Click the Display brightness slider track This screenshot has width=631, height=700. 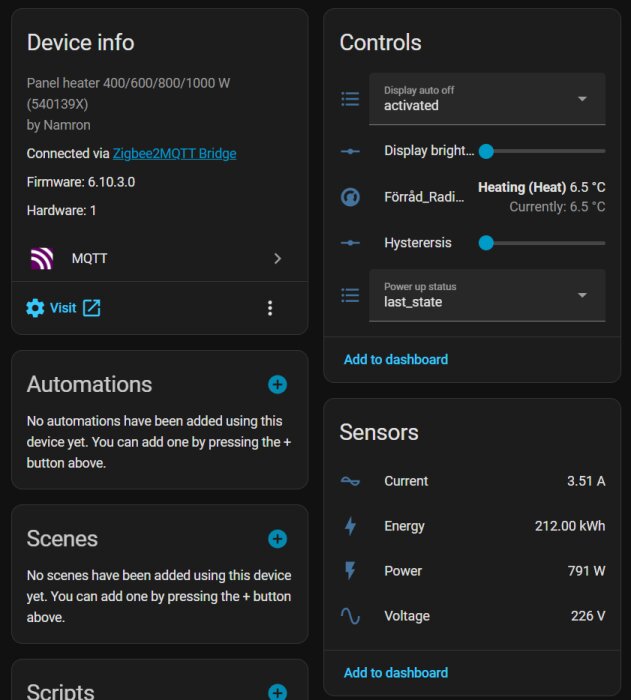pos(542,151)
